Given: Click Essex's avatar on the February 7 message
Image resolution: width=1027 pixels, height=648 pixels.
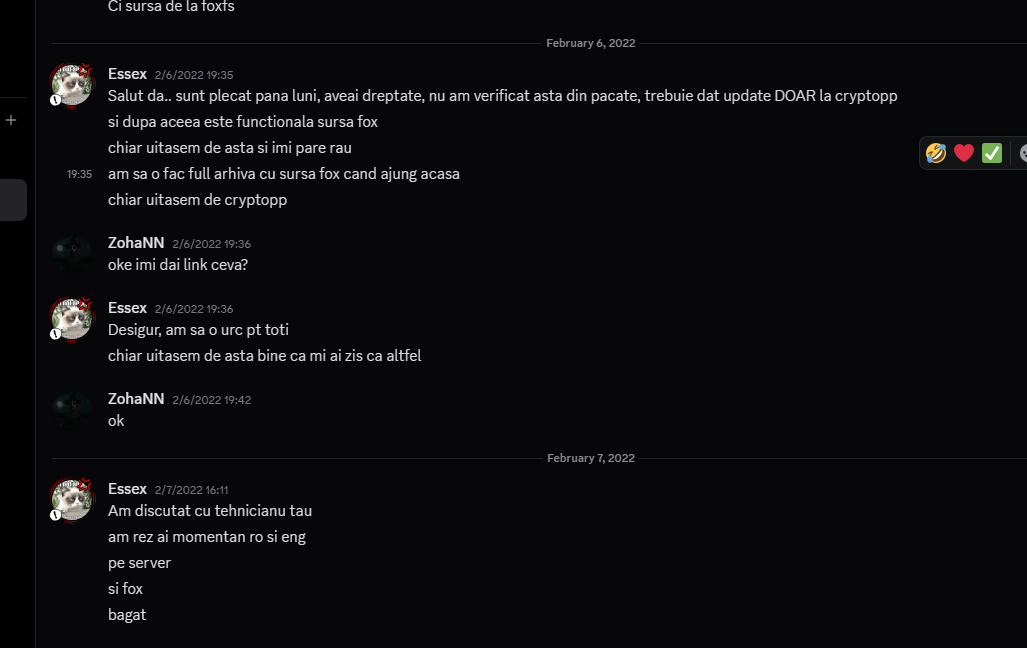Looking at the screenshot, I should tap(71, 500).
